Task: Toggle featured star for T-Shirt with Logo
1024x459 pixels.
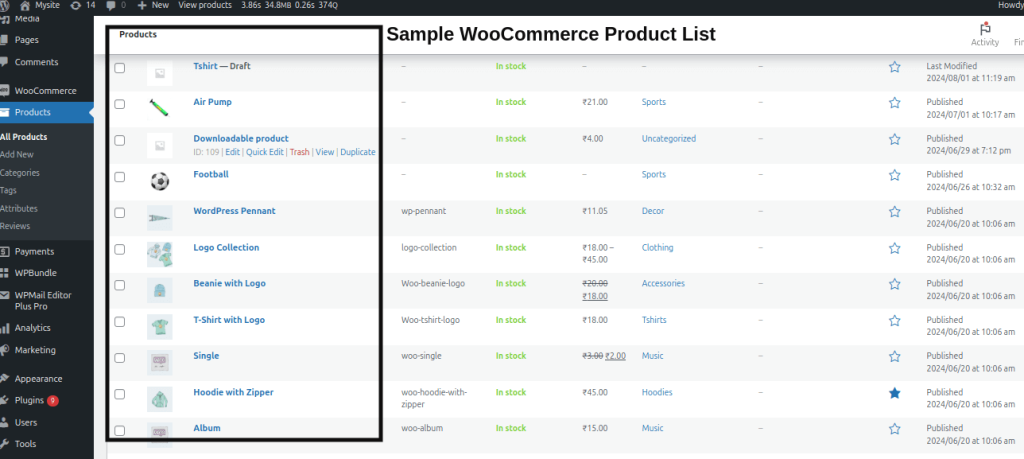Action: point(895,321)
